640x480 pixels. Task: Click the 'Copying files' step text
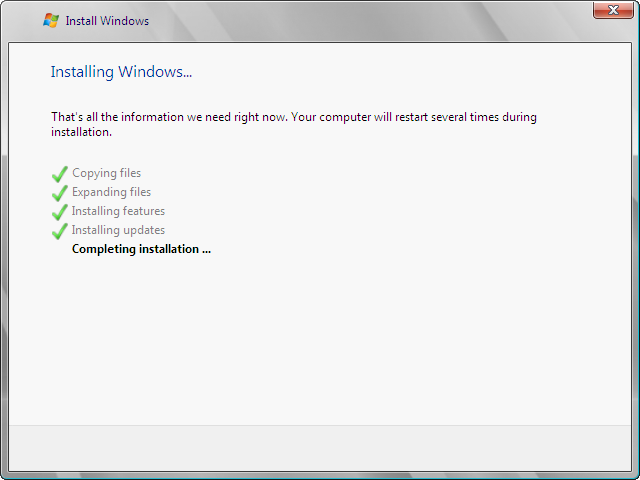[107, 173]
